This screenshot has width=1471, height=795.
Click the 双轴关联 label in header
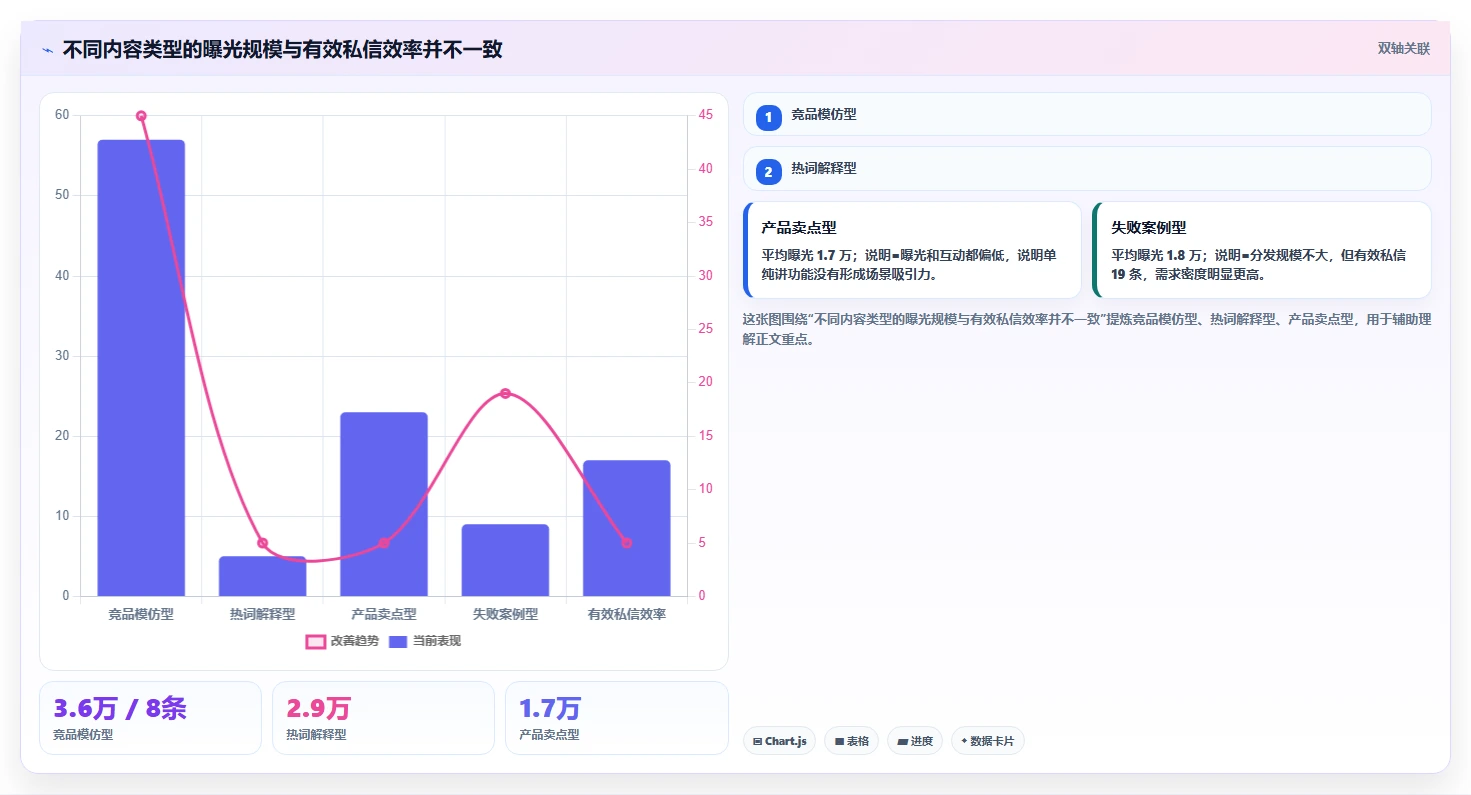pyautogui.click(x=1403, y=49)
